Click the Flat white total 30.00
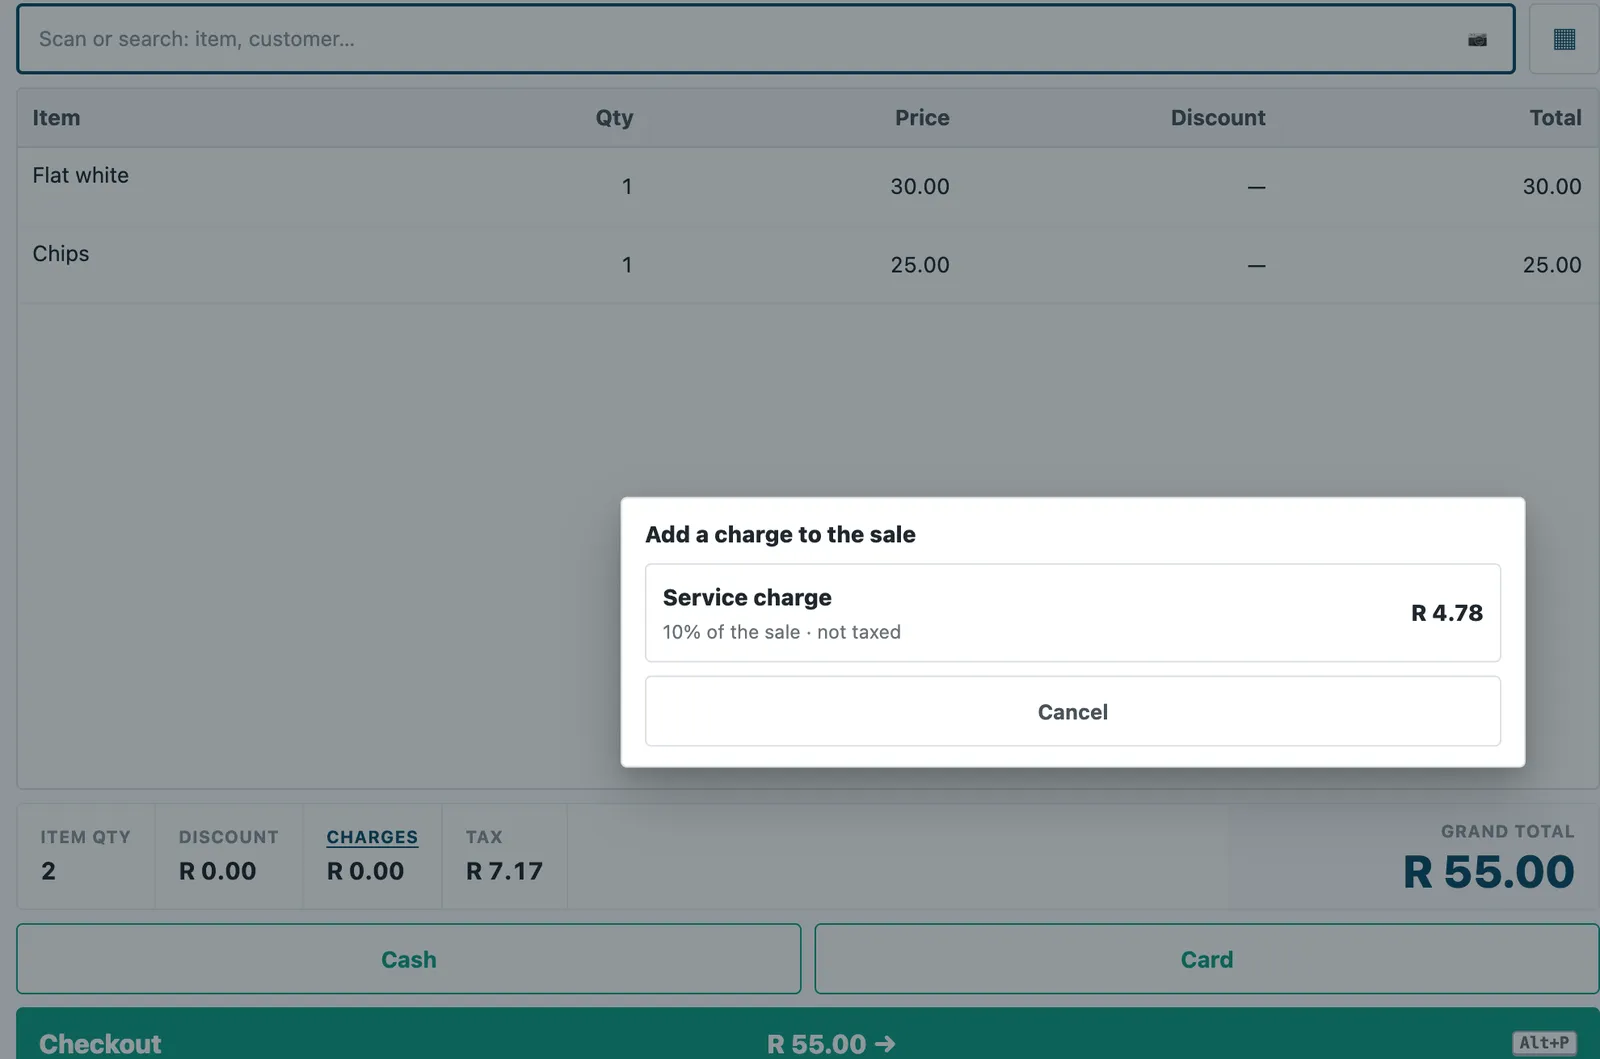 pos(1552,187)
